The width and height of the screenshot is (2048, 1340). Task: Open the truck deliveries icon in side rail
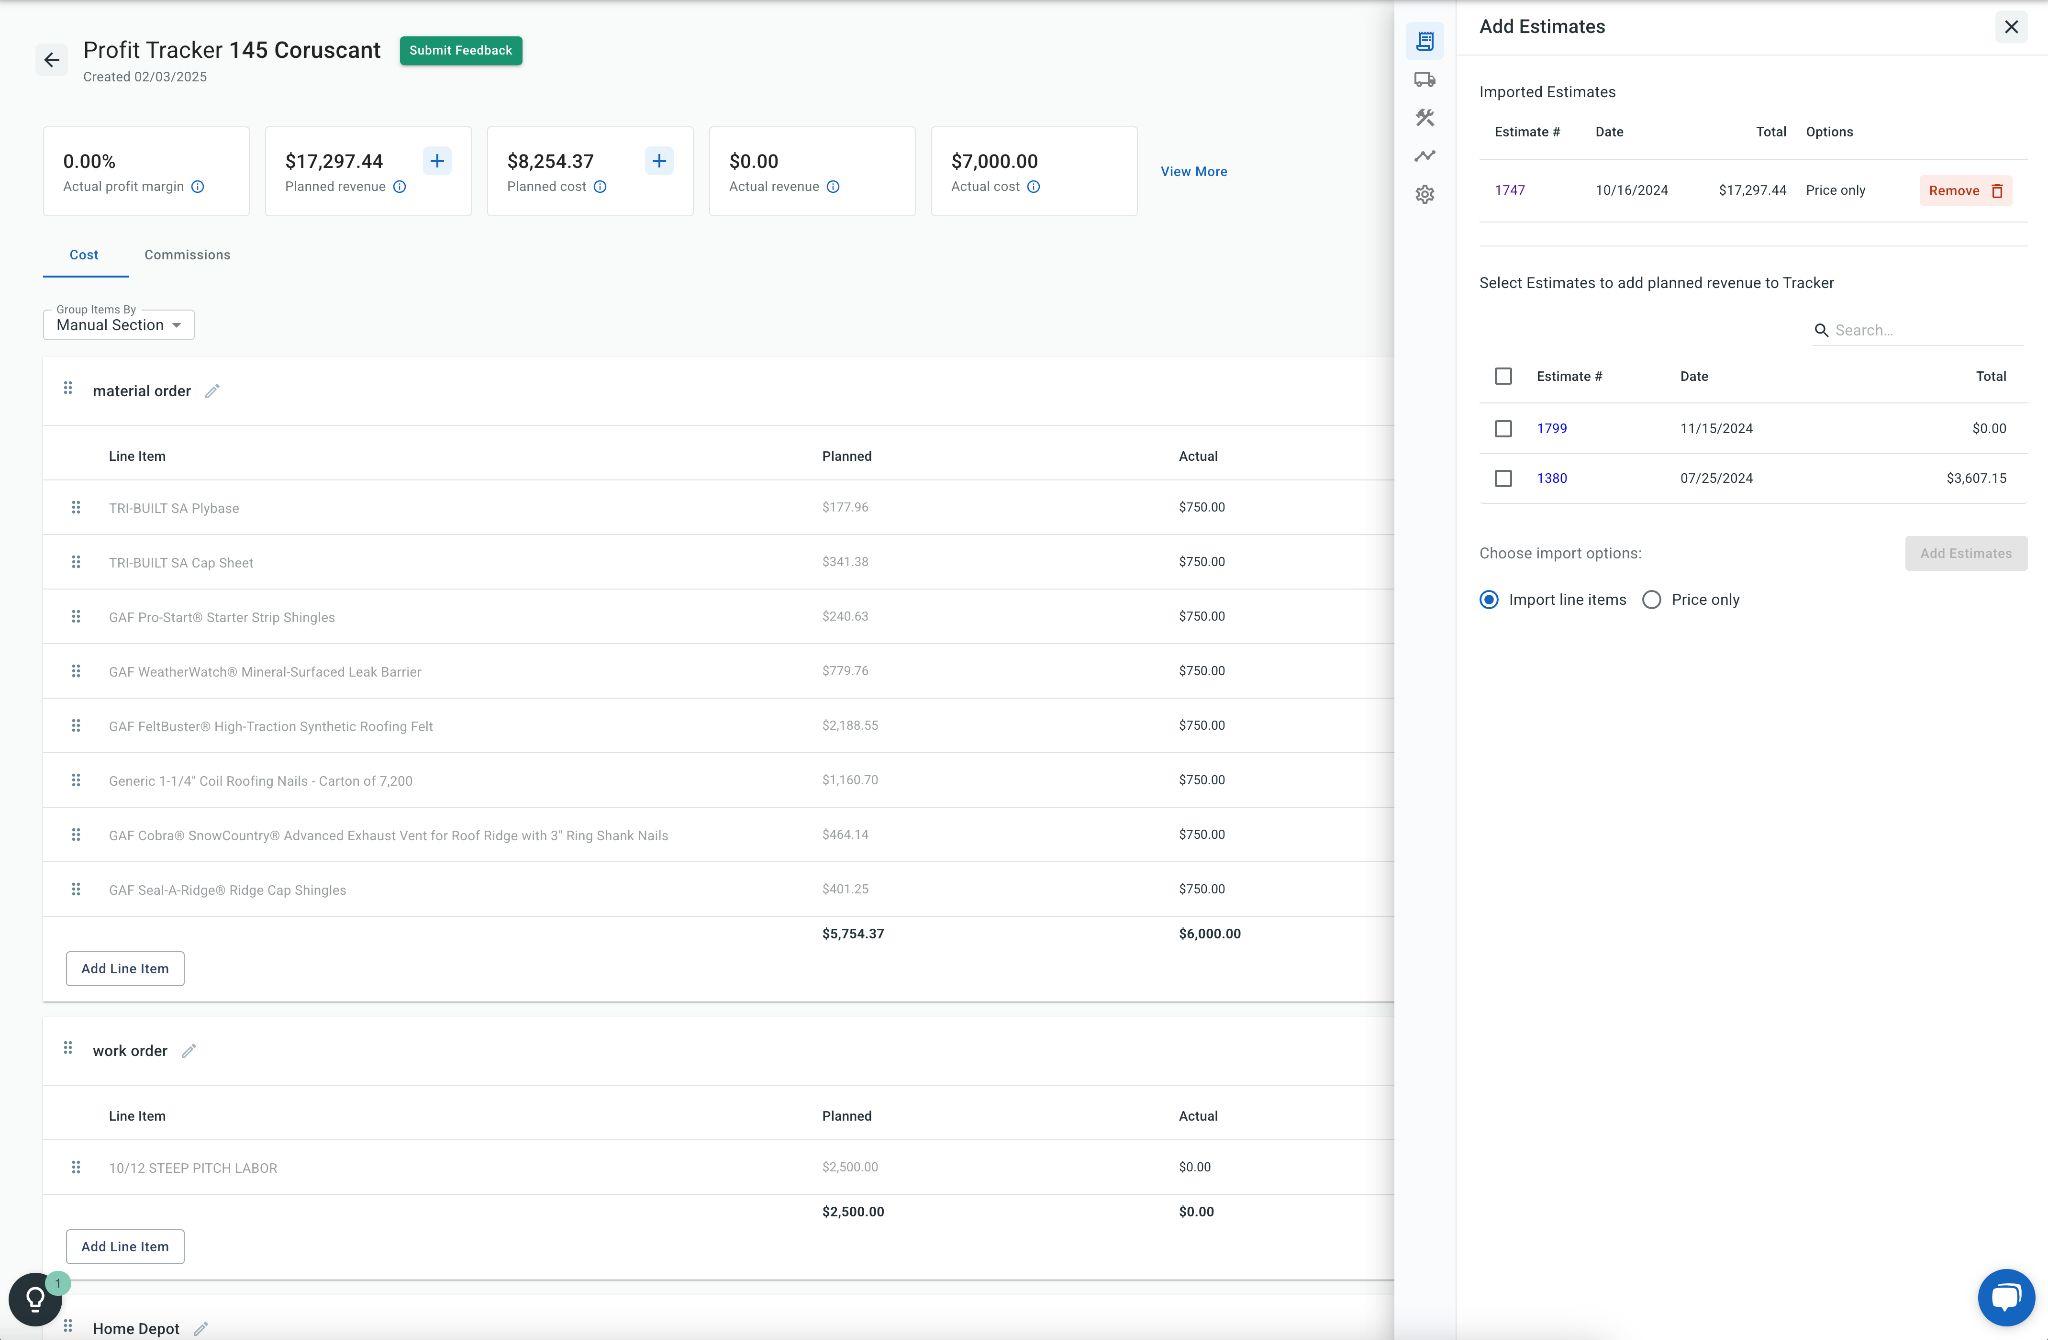click(1424, 79)
